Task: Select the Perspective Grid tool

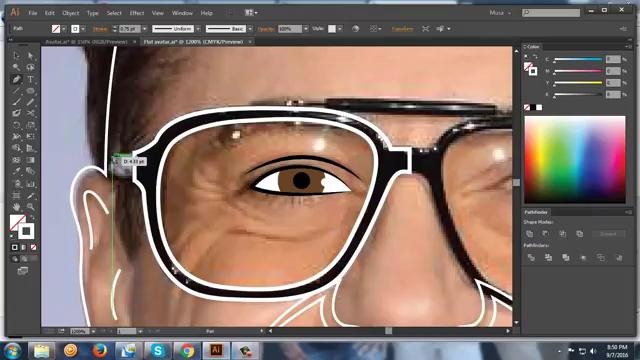Action: coord(30,148)
